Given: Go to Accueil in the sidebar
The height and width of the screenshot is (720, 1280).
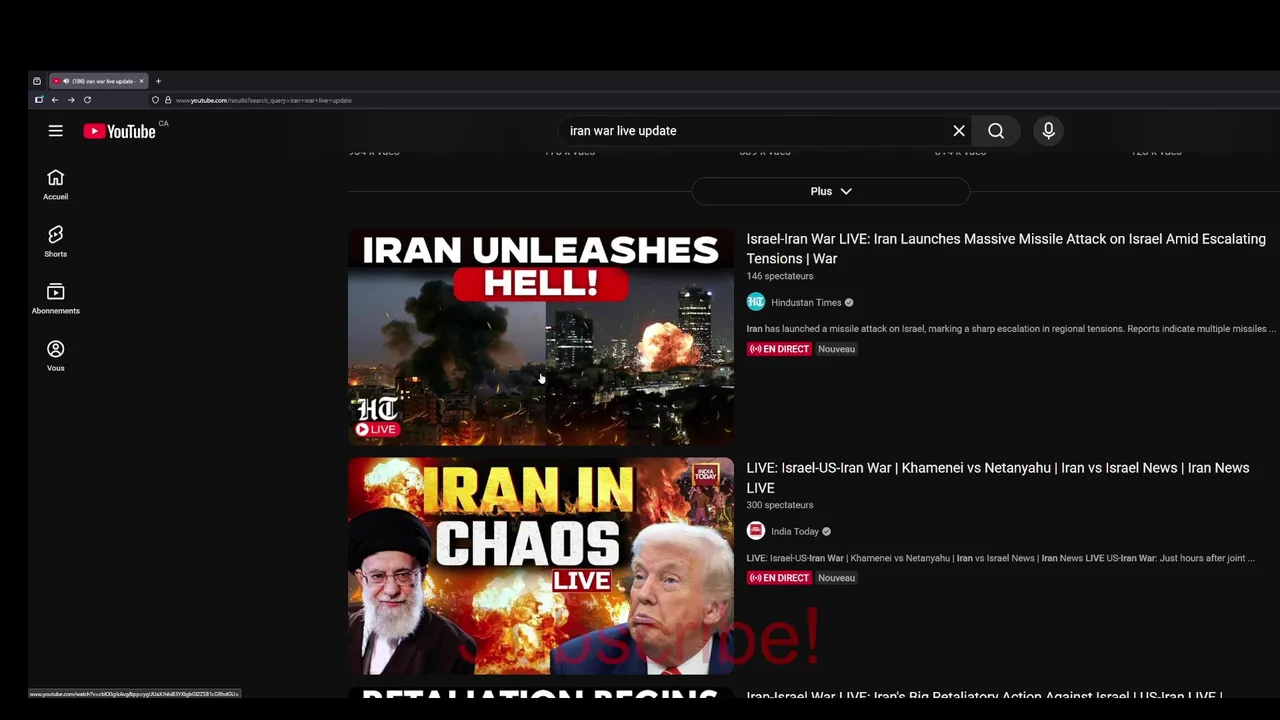Looking at the screenshot, I should 55,185.
